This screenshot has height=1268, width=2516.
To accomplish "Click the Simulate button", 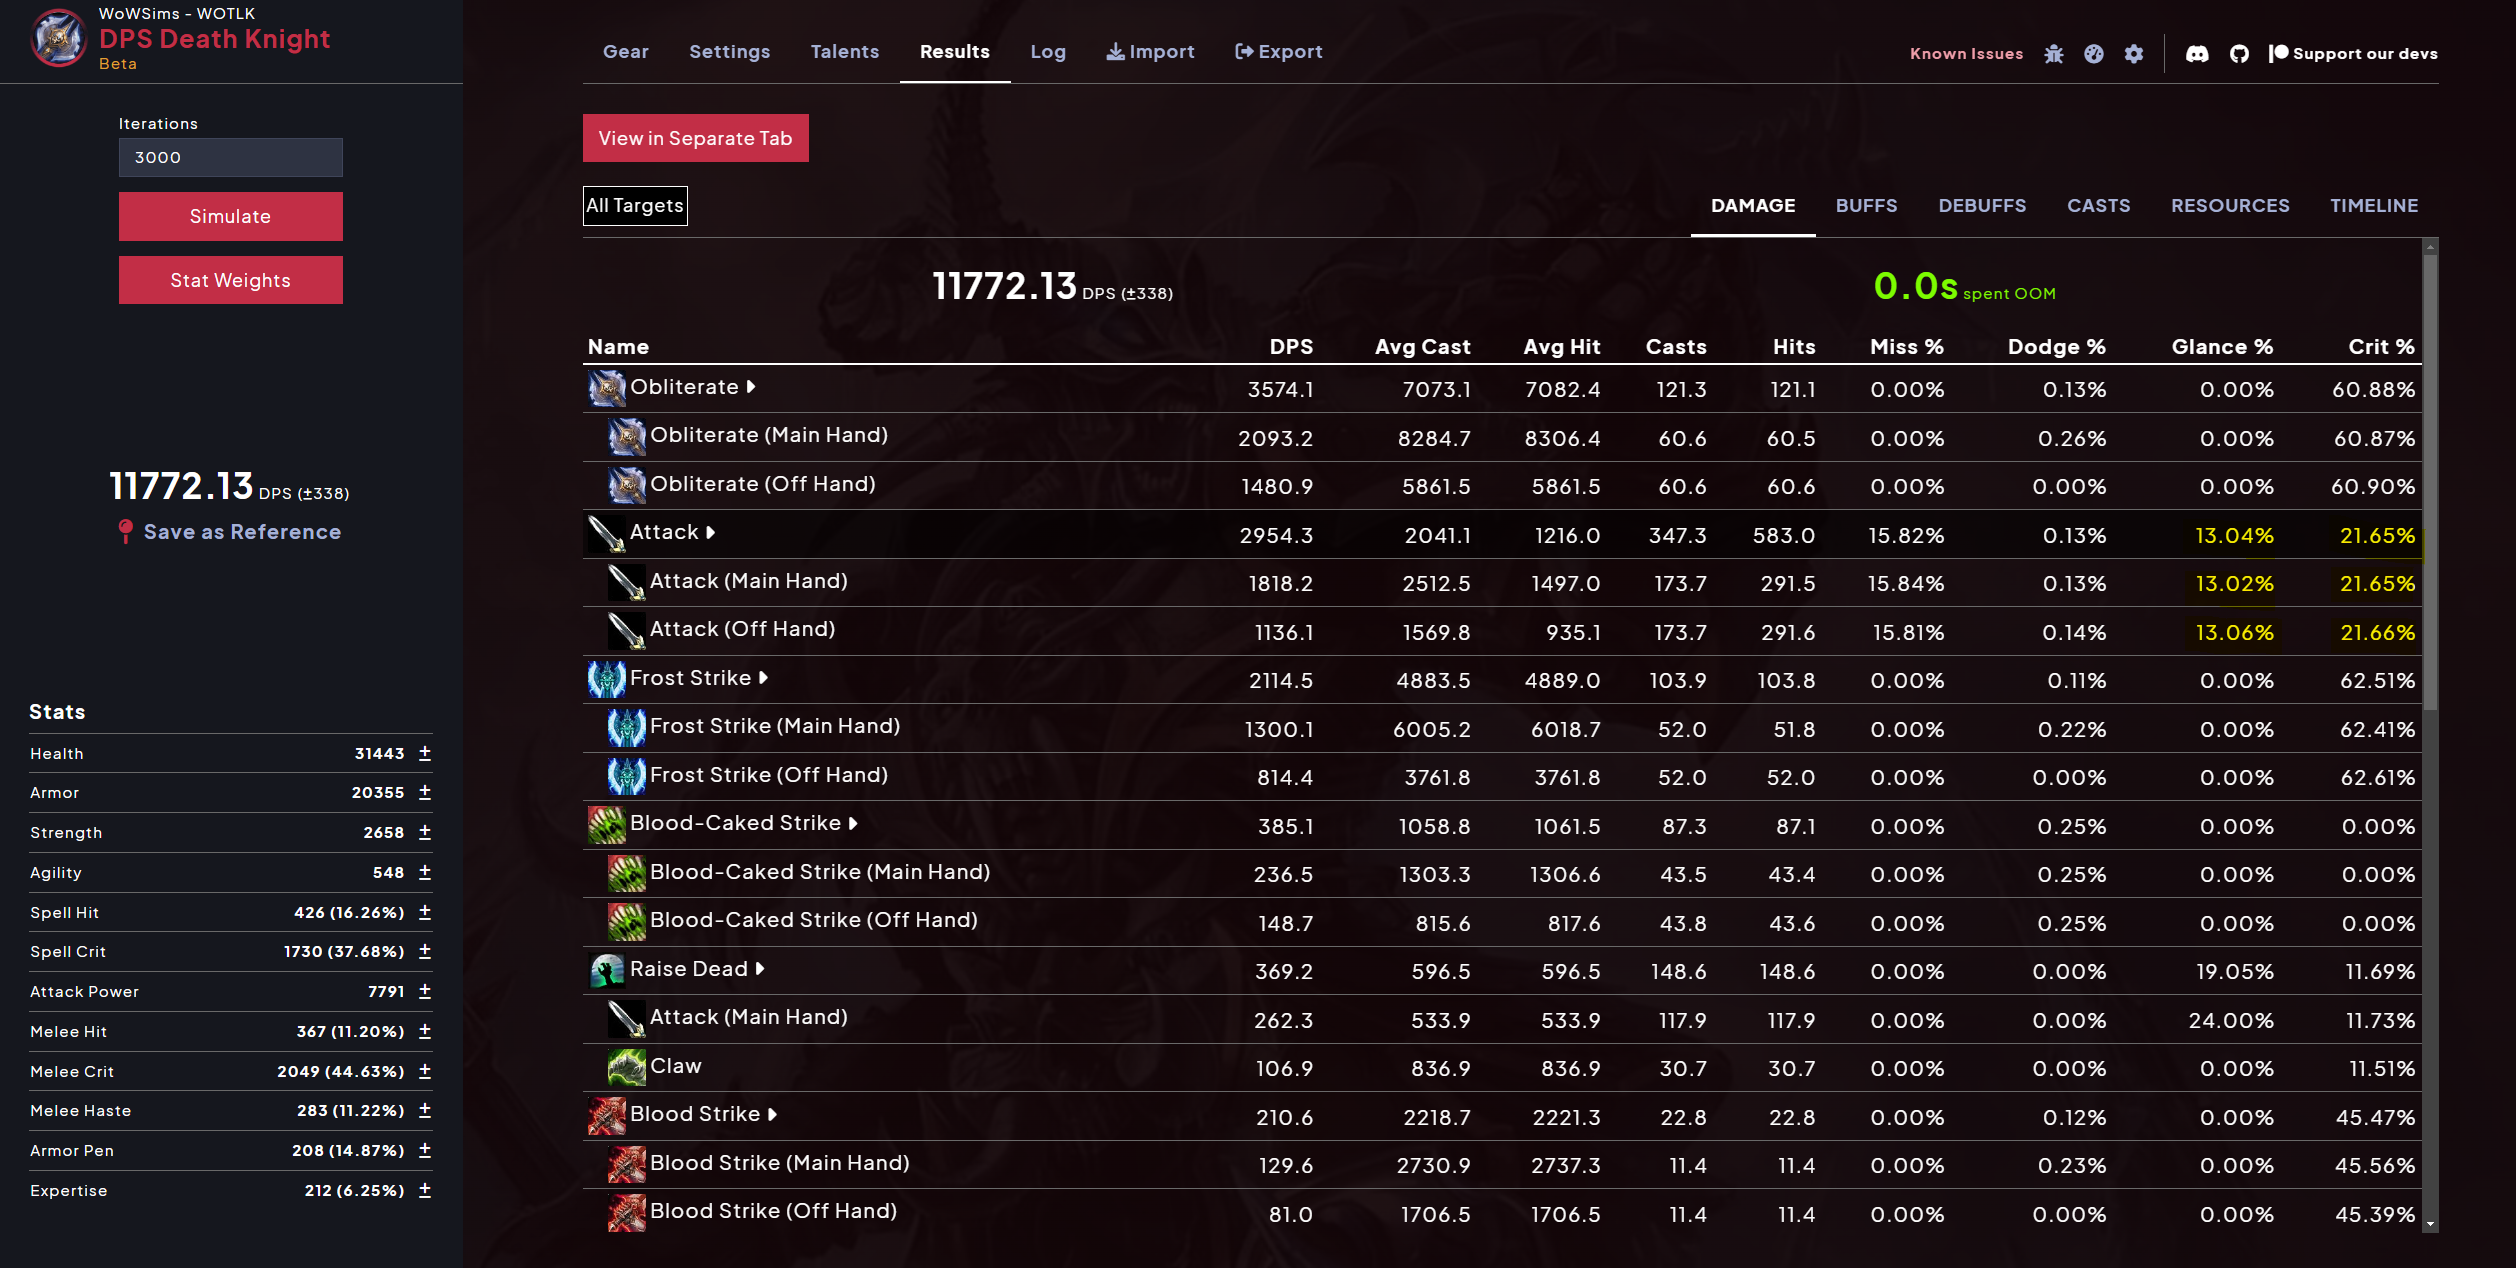I will coord(230,216).
